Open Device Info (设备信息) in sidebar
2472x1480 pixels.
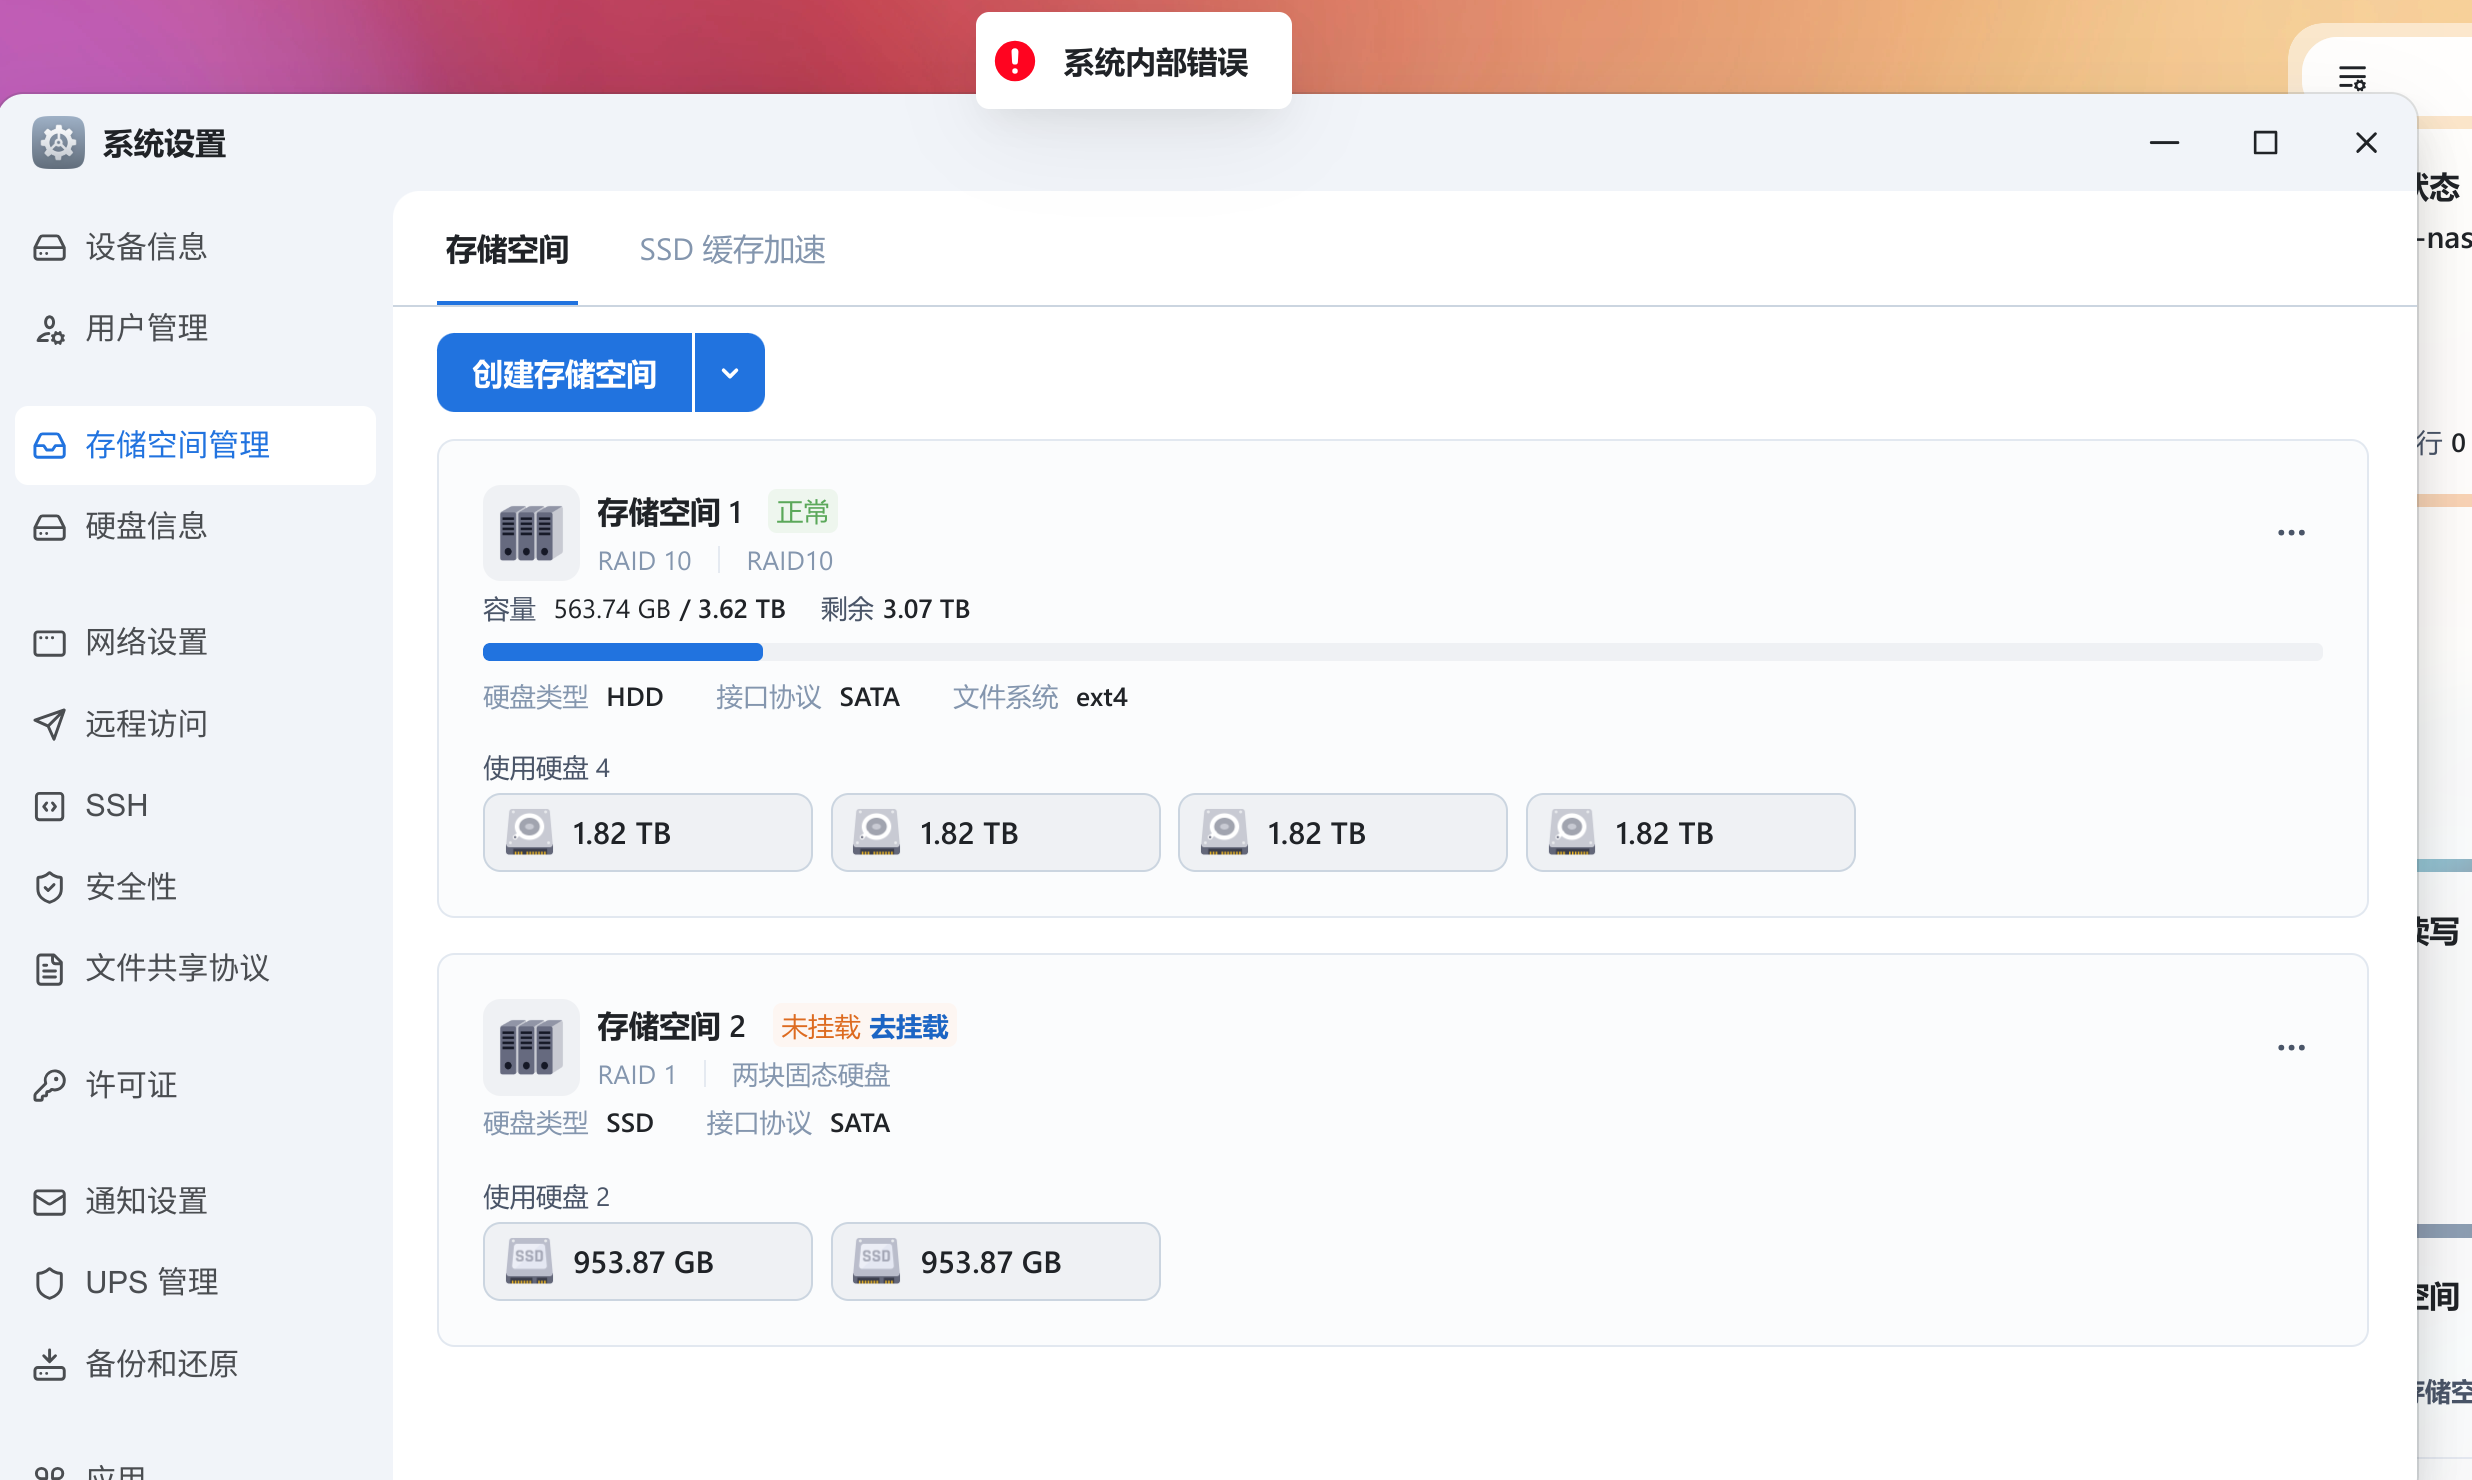pyautogui.click(x=146, y=247)
